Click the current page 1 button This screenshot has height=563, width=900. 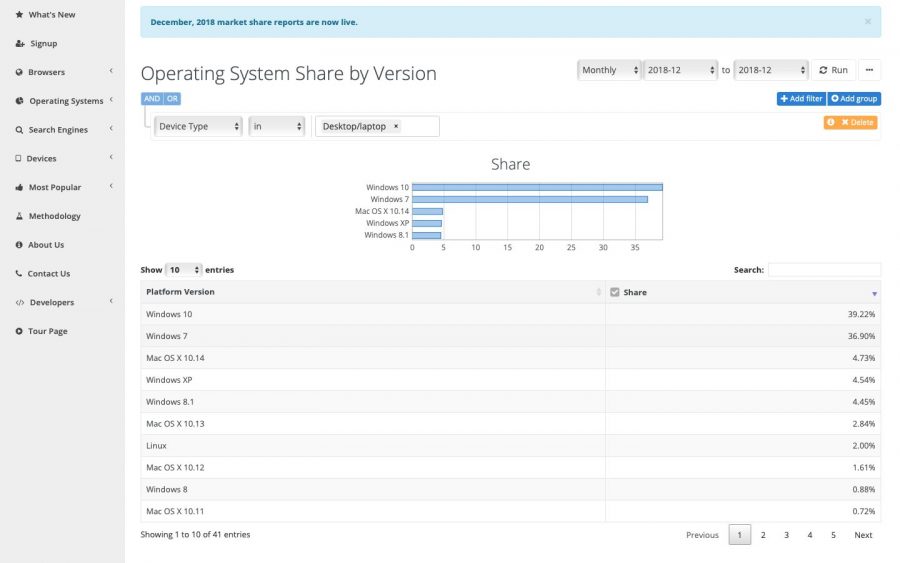739,535
